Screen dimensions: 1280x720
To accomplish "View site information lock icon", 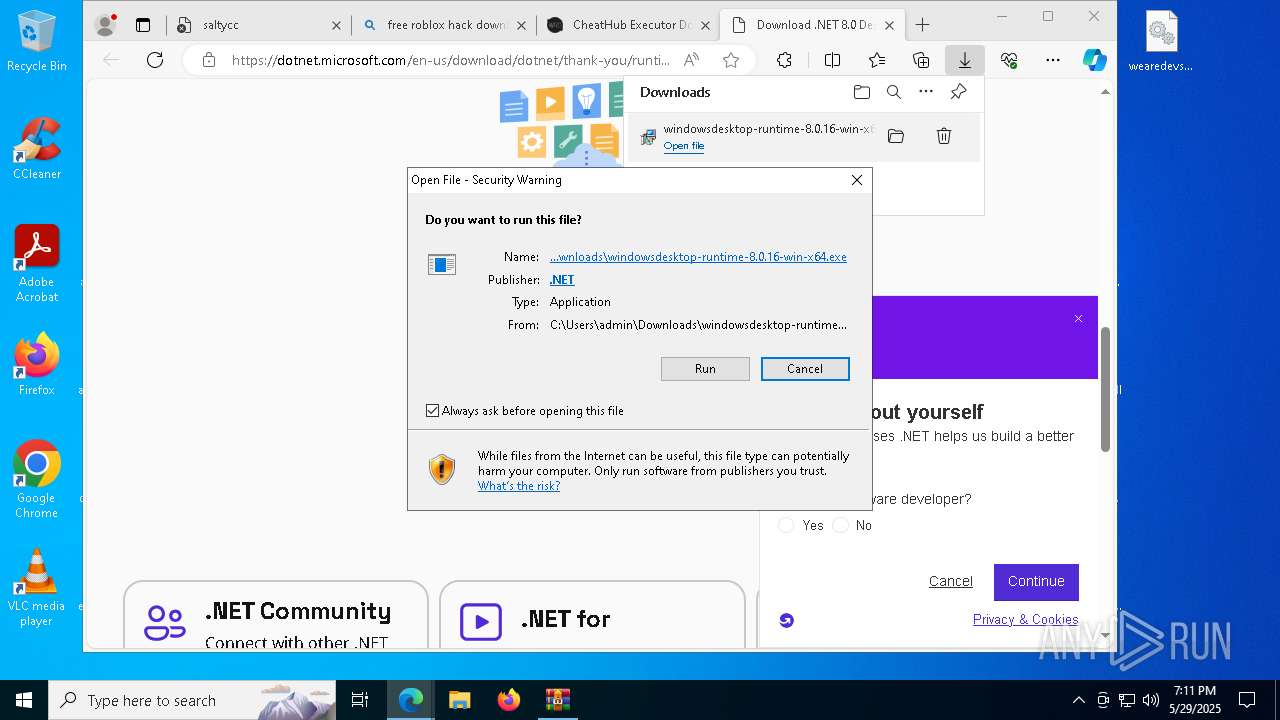I will click(208, 60).
